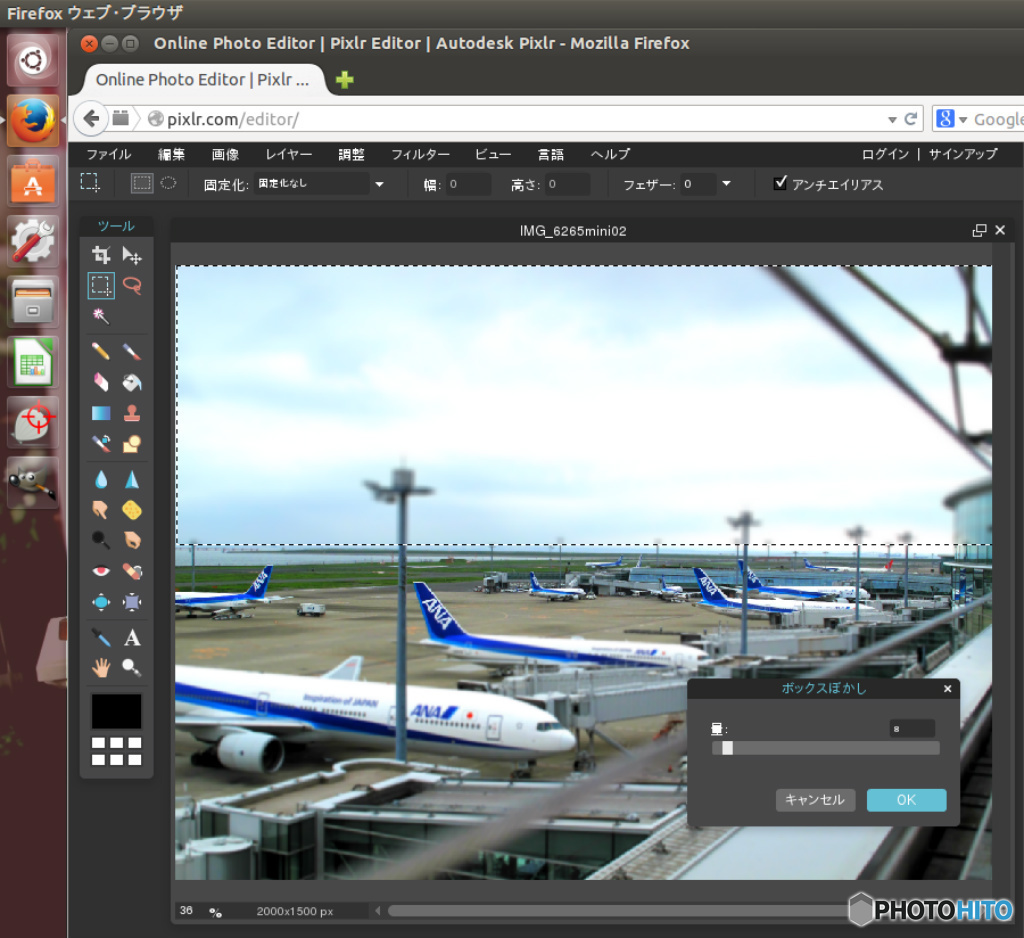Viewport: 1024px width, 938px height.
Task: Select the Clone Stamp tool
Action: [132, 413]
